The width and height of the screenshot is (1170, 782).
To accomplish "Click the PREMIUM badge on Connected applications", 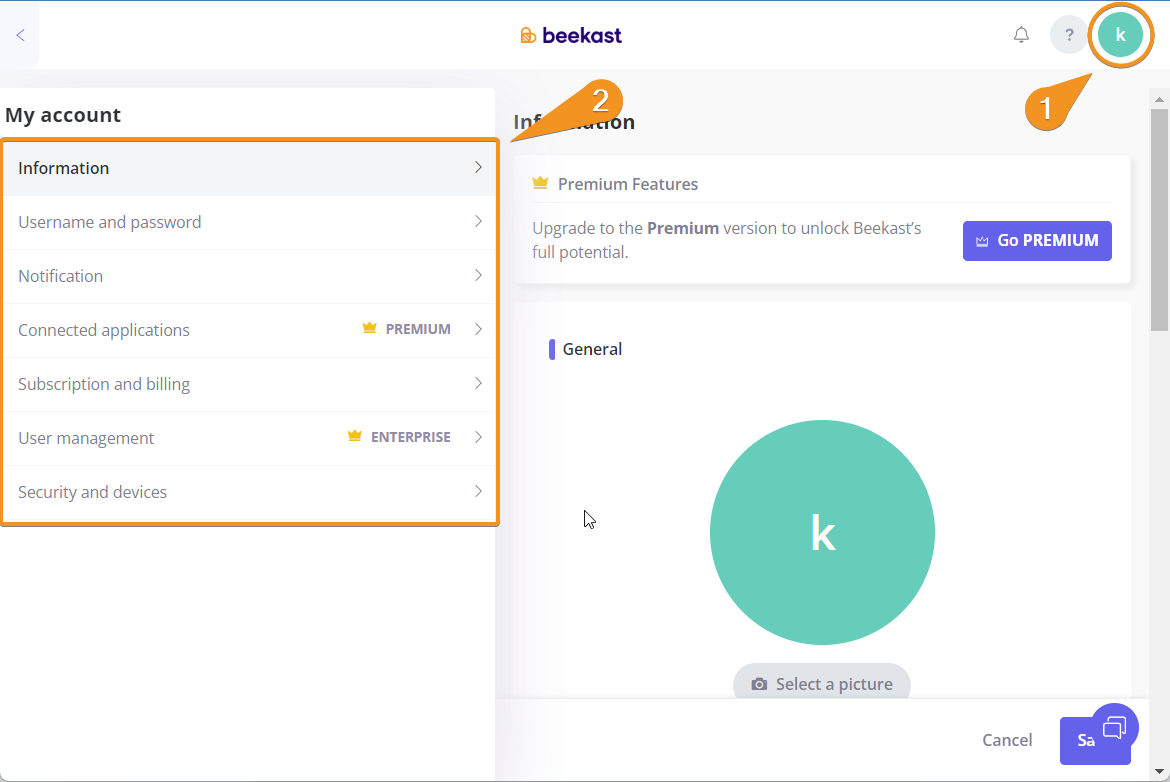I will (x=407, y=329).
